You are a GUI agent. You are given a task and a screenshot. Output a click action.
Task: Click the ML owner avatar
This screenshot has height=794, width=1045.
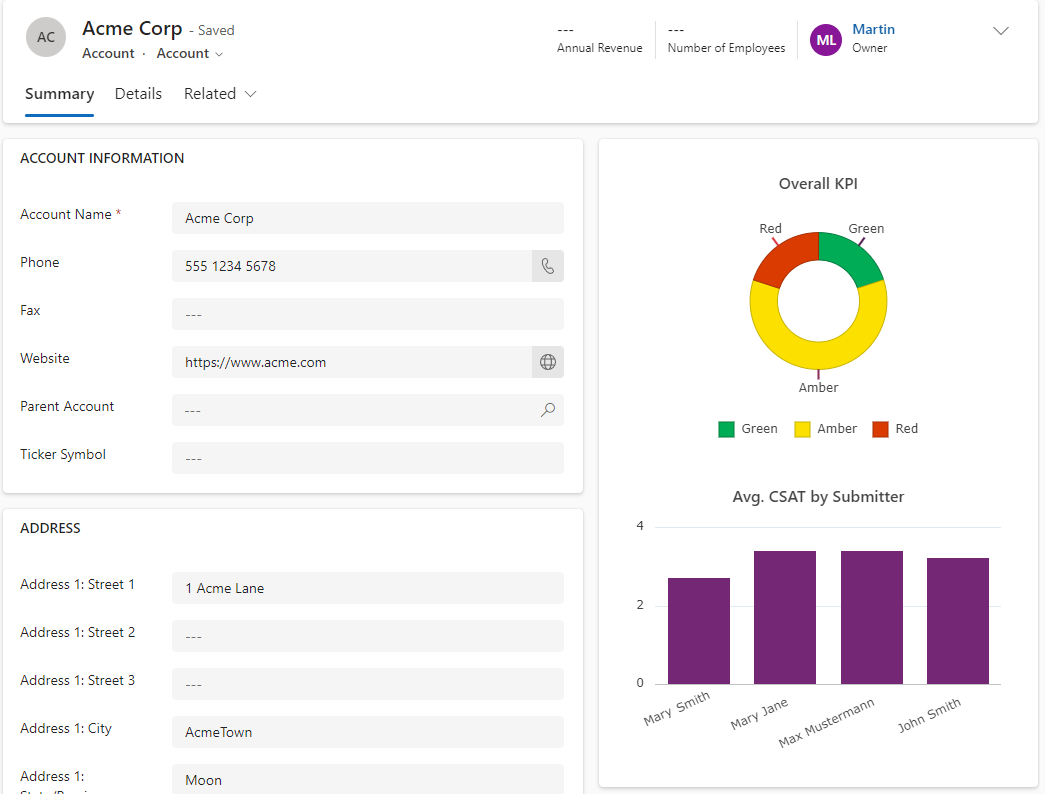tap(826, 40)
